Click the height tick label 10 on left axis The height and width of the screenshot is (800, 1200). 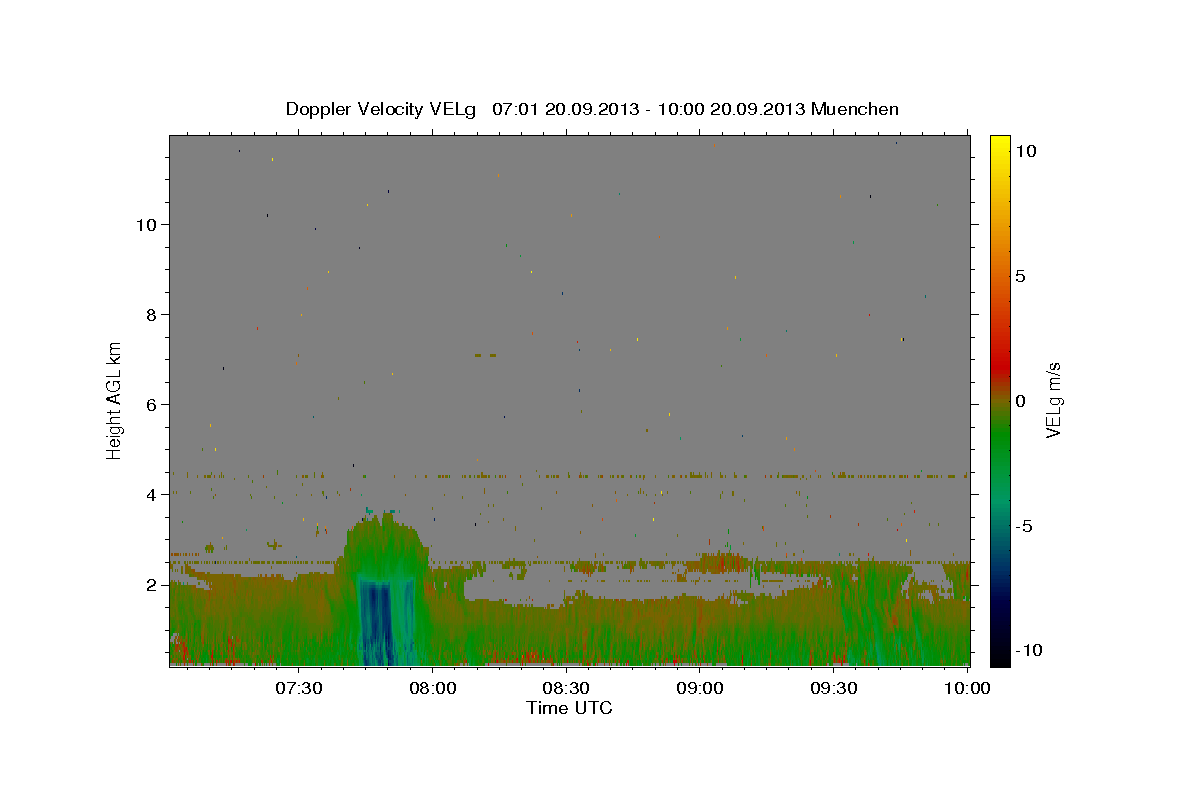(x=148, y=225)
